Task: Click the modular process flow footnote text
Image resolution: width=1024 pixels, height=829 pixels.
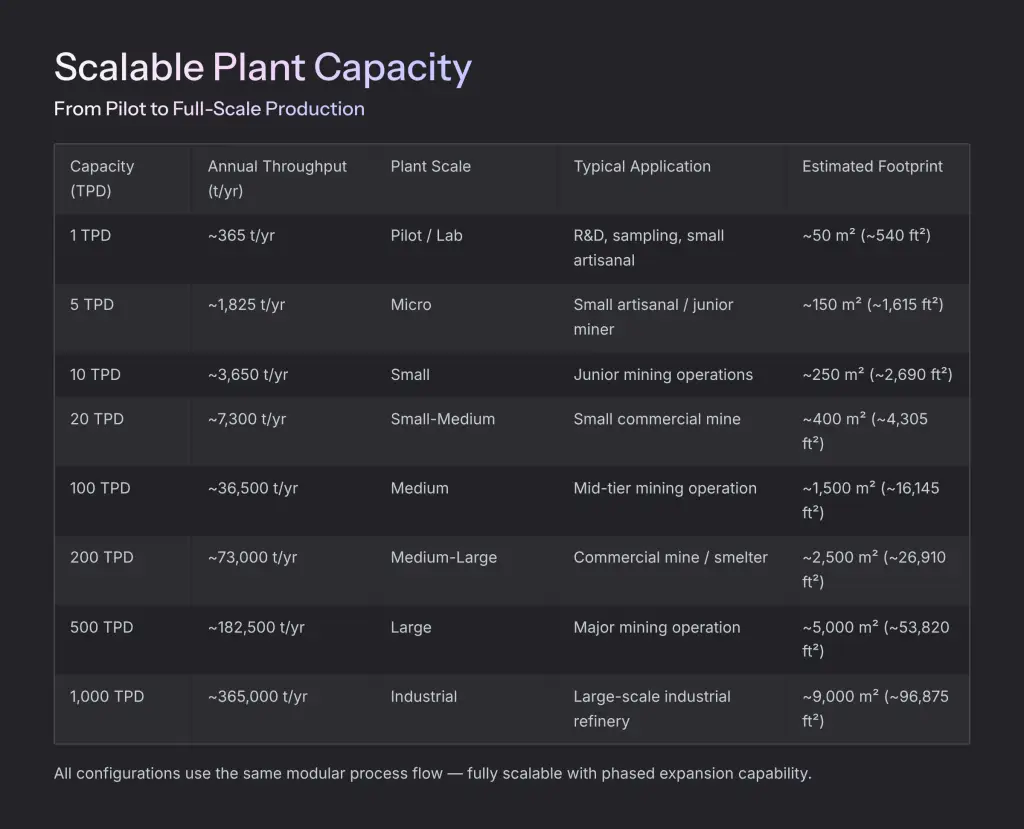Action: pos(432,774)
